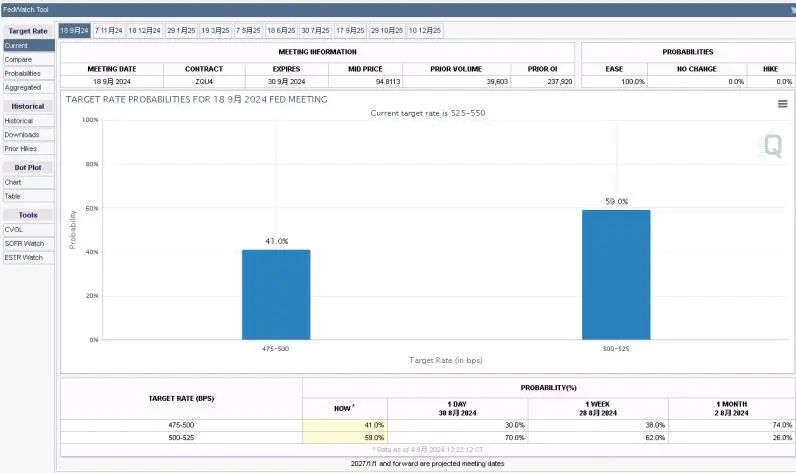This screenshot has height=473, width=796.
Task: Open the Dot Plot Chart item
Action: coord(28,182)
